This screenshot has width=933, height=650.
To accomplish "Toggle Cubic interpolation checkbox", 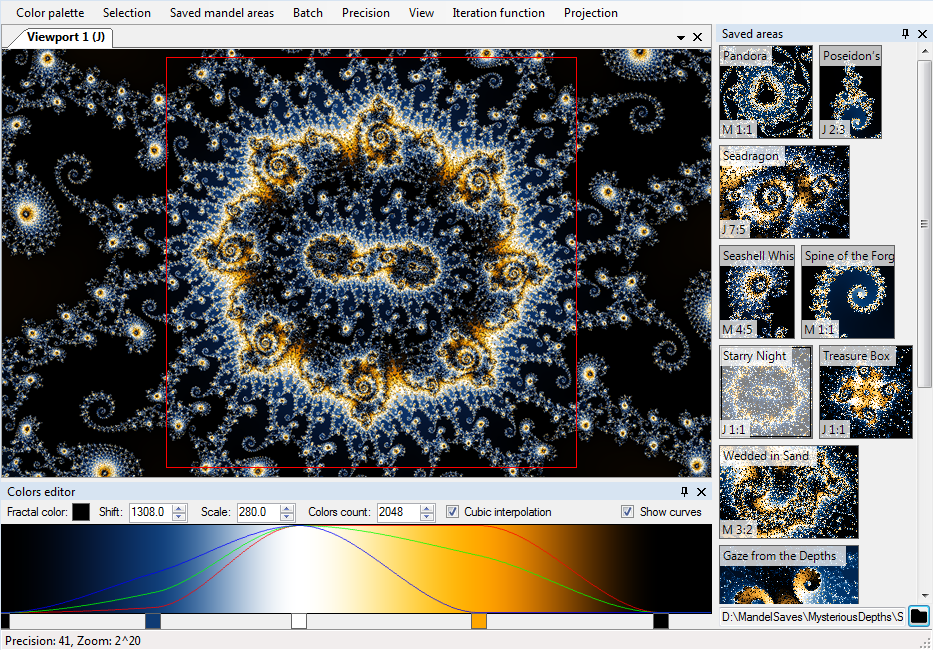I will [x=453, y=512].
